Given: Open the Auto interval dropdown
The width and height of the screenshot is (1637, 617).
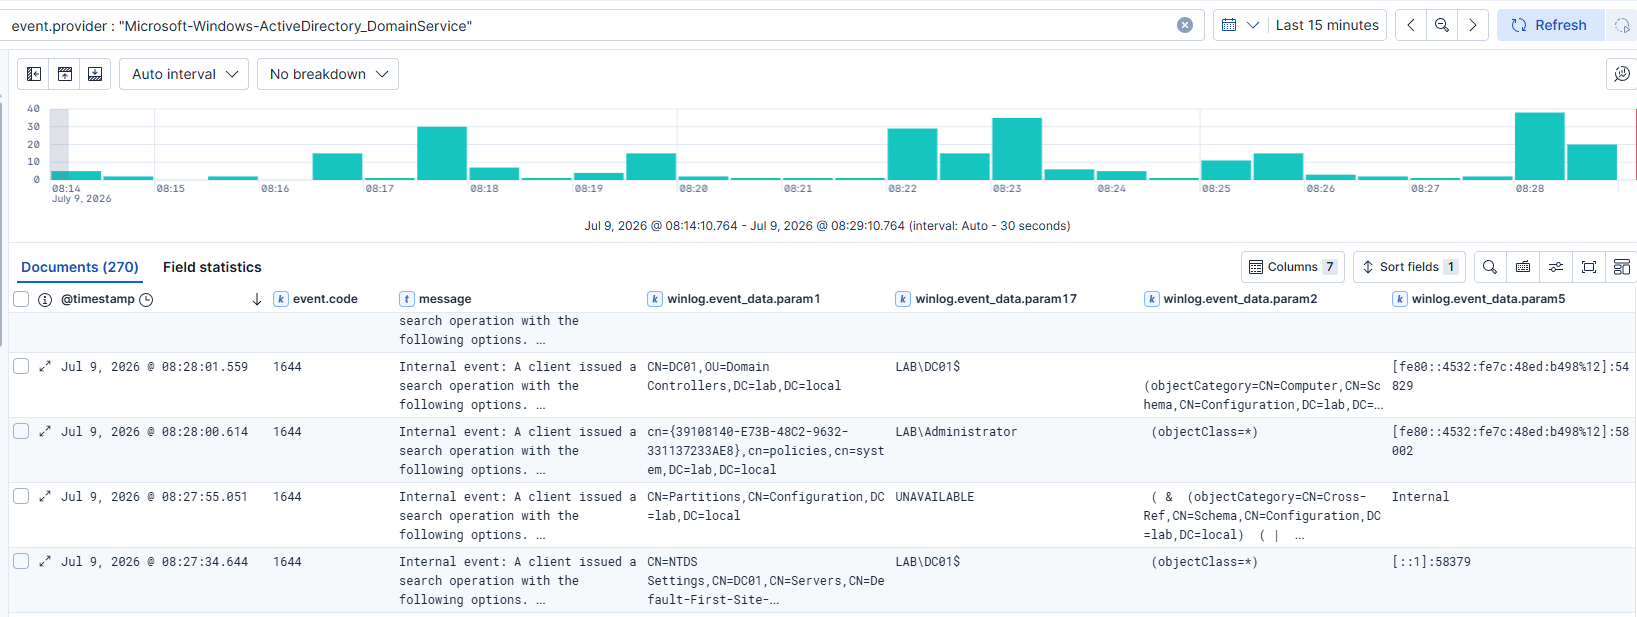Looking at the screenshot, I should pos(184,74).
